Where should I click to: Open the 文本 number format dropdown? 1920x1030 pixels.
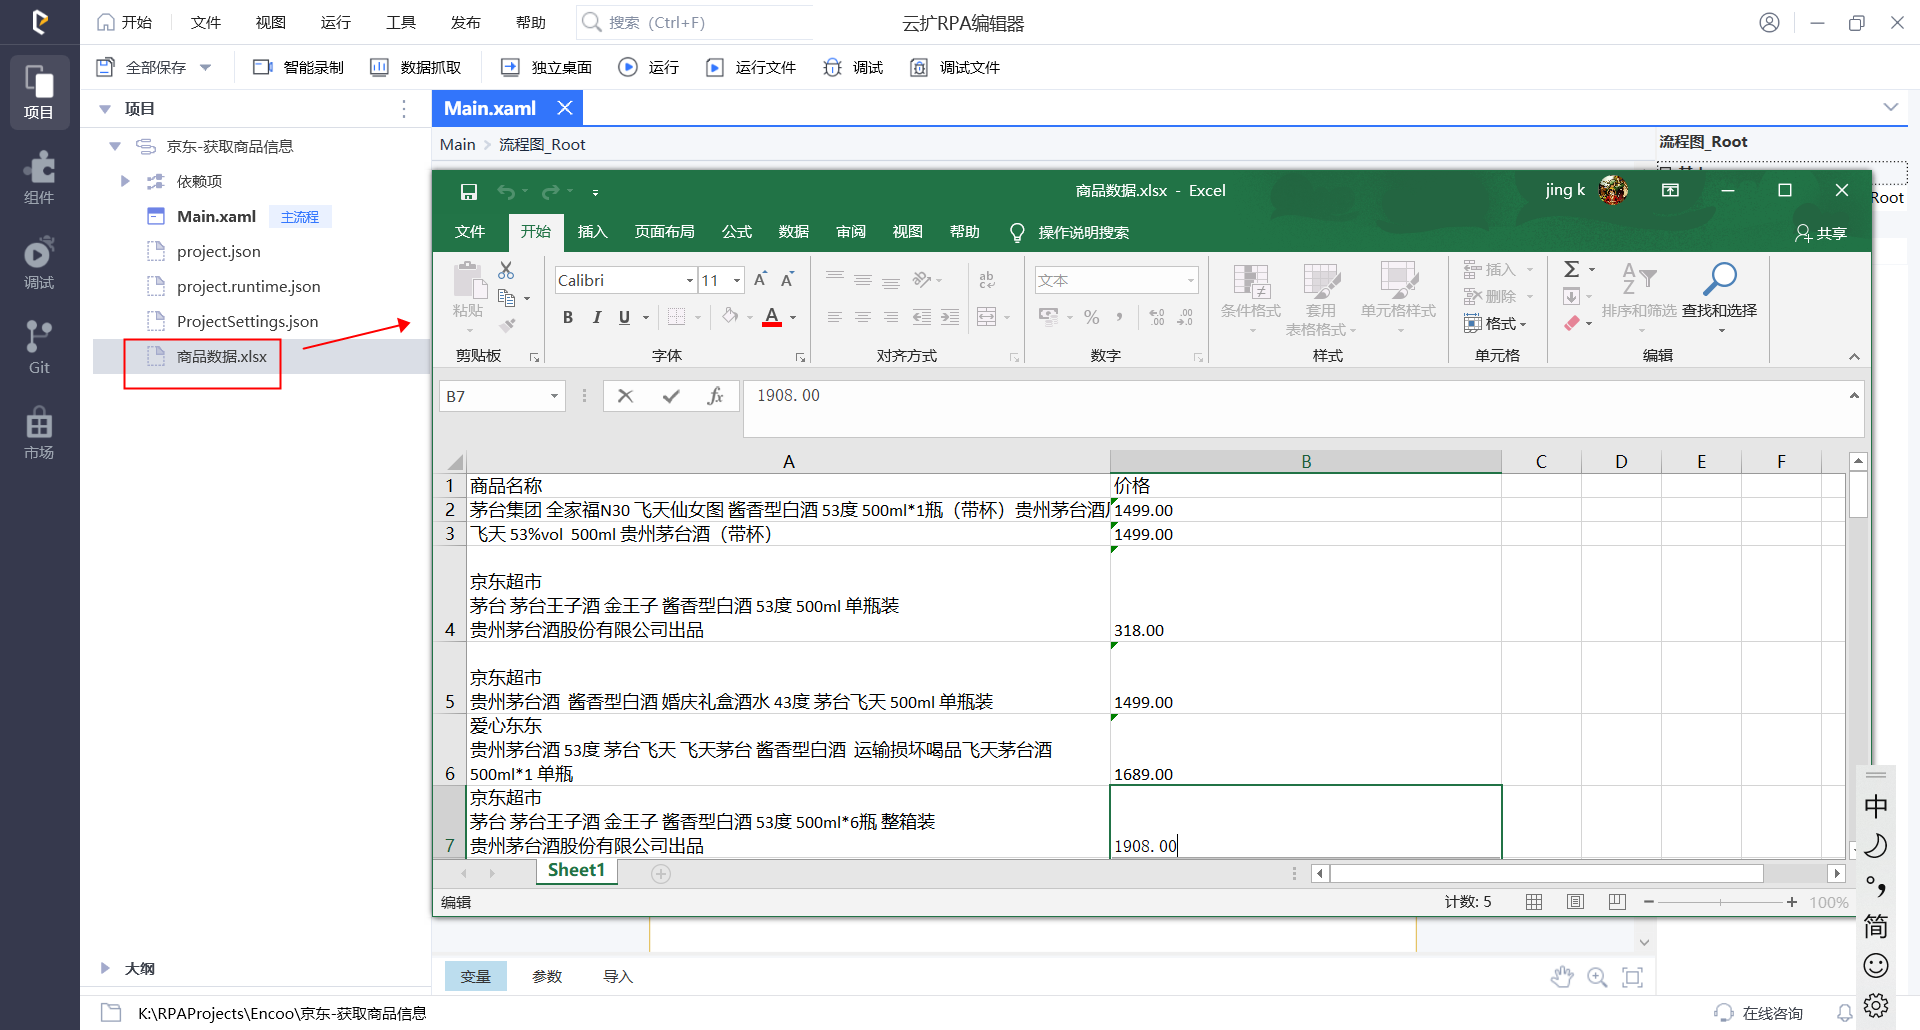1190,280
